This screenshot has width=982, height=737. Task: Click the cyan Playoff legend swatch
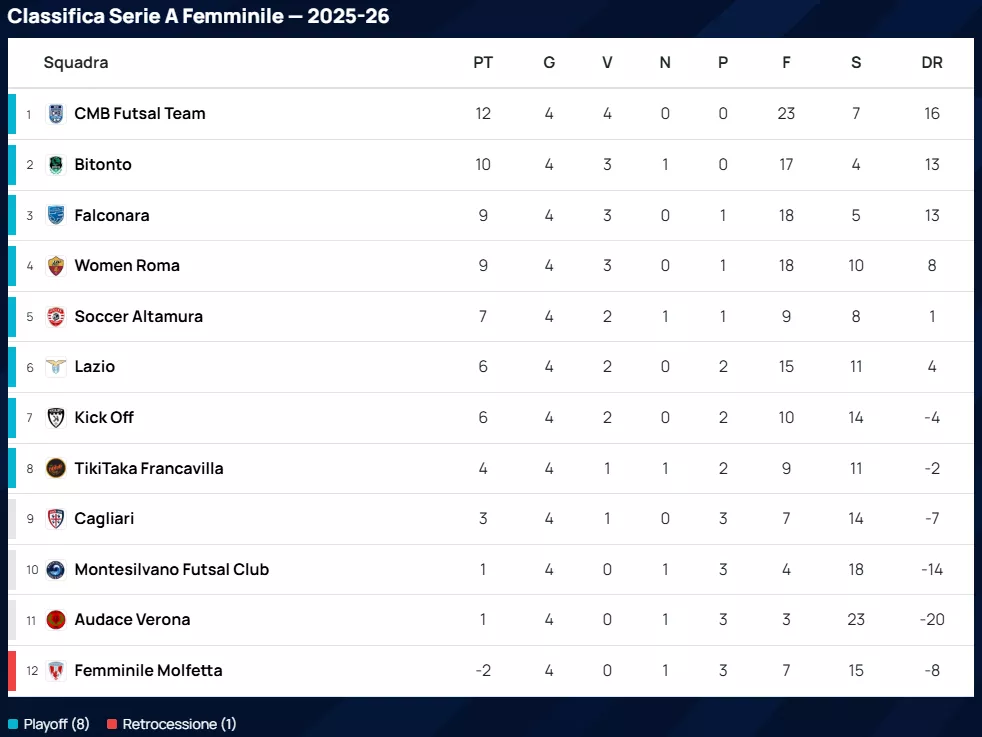13,724
